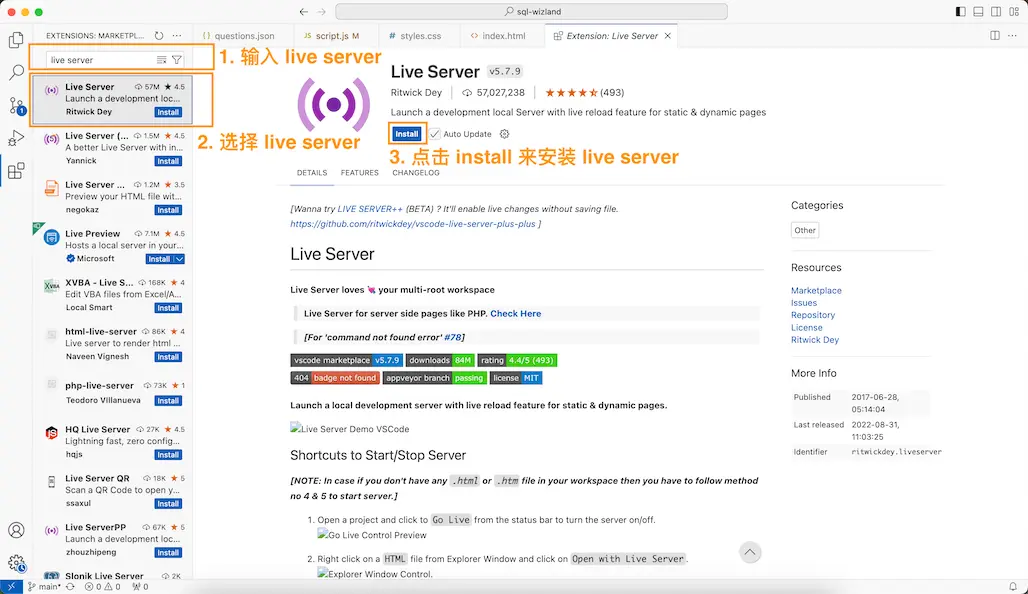Open the Run and Debug view
Image resolution: width=1028 pixels, height=594 pixels.
[x=15, y=140]
